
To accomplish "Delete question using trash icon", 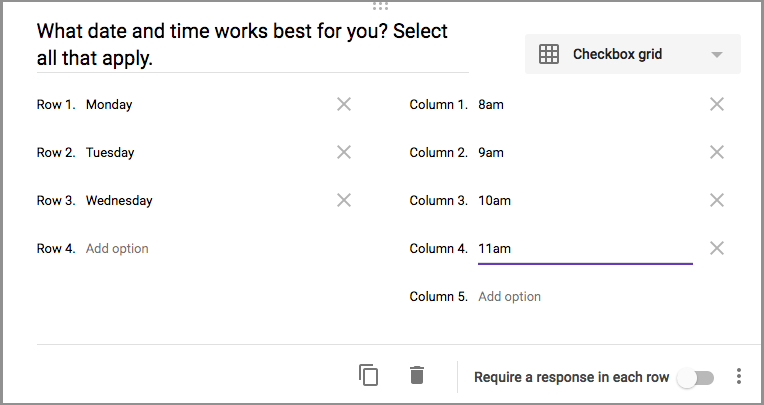I will pos(417,376).
